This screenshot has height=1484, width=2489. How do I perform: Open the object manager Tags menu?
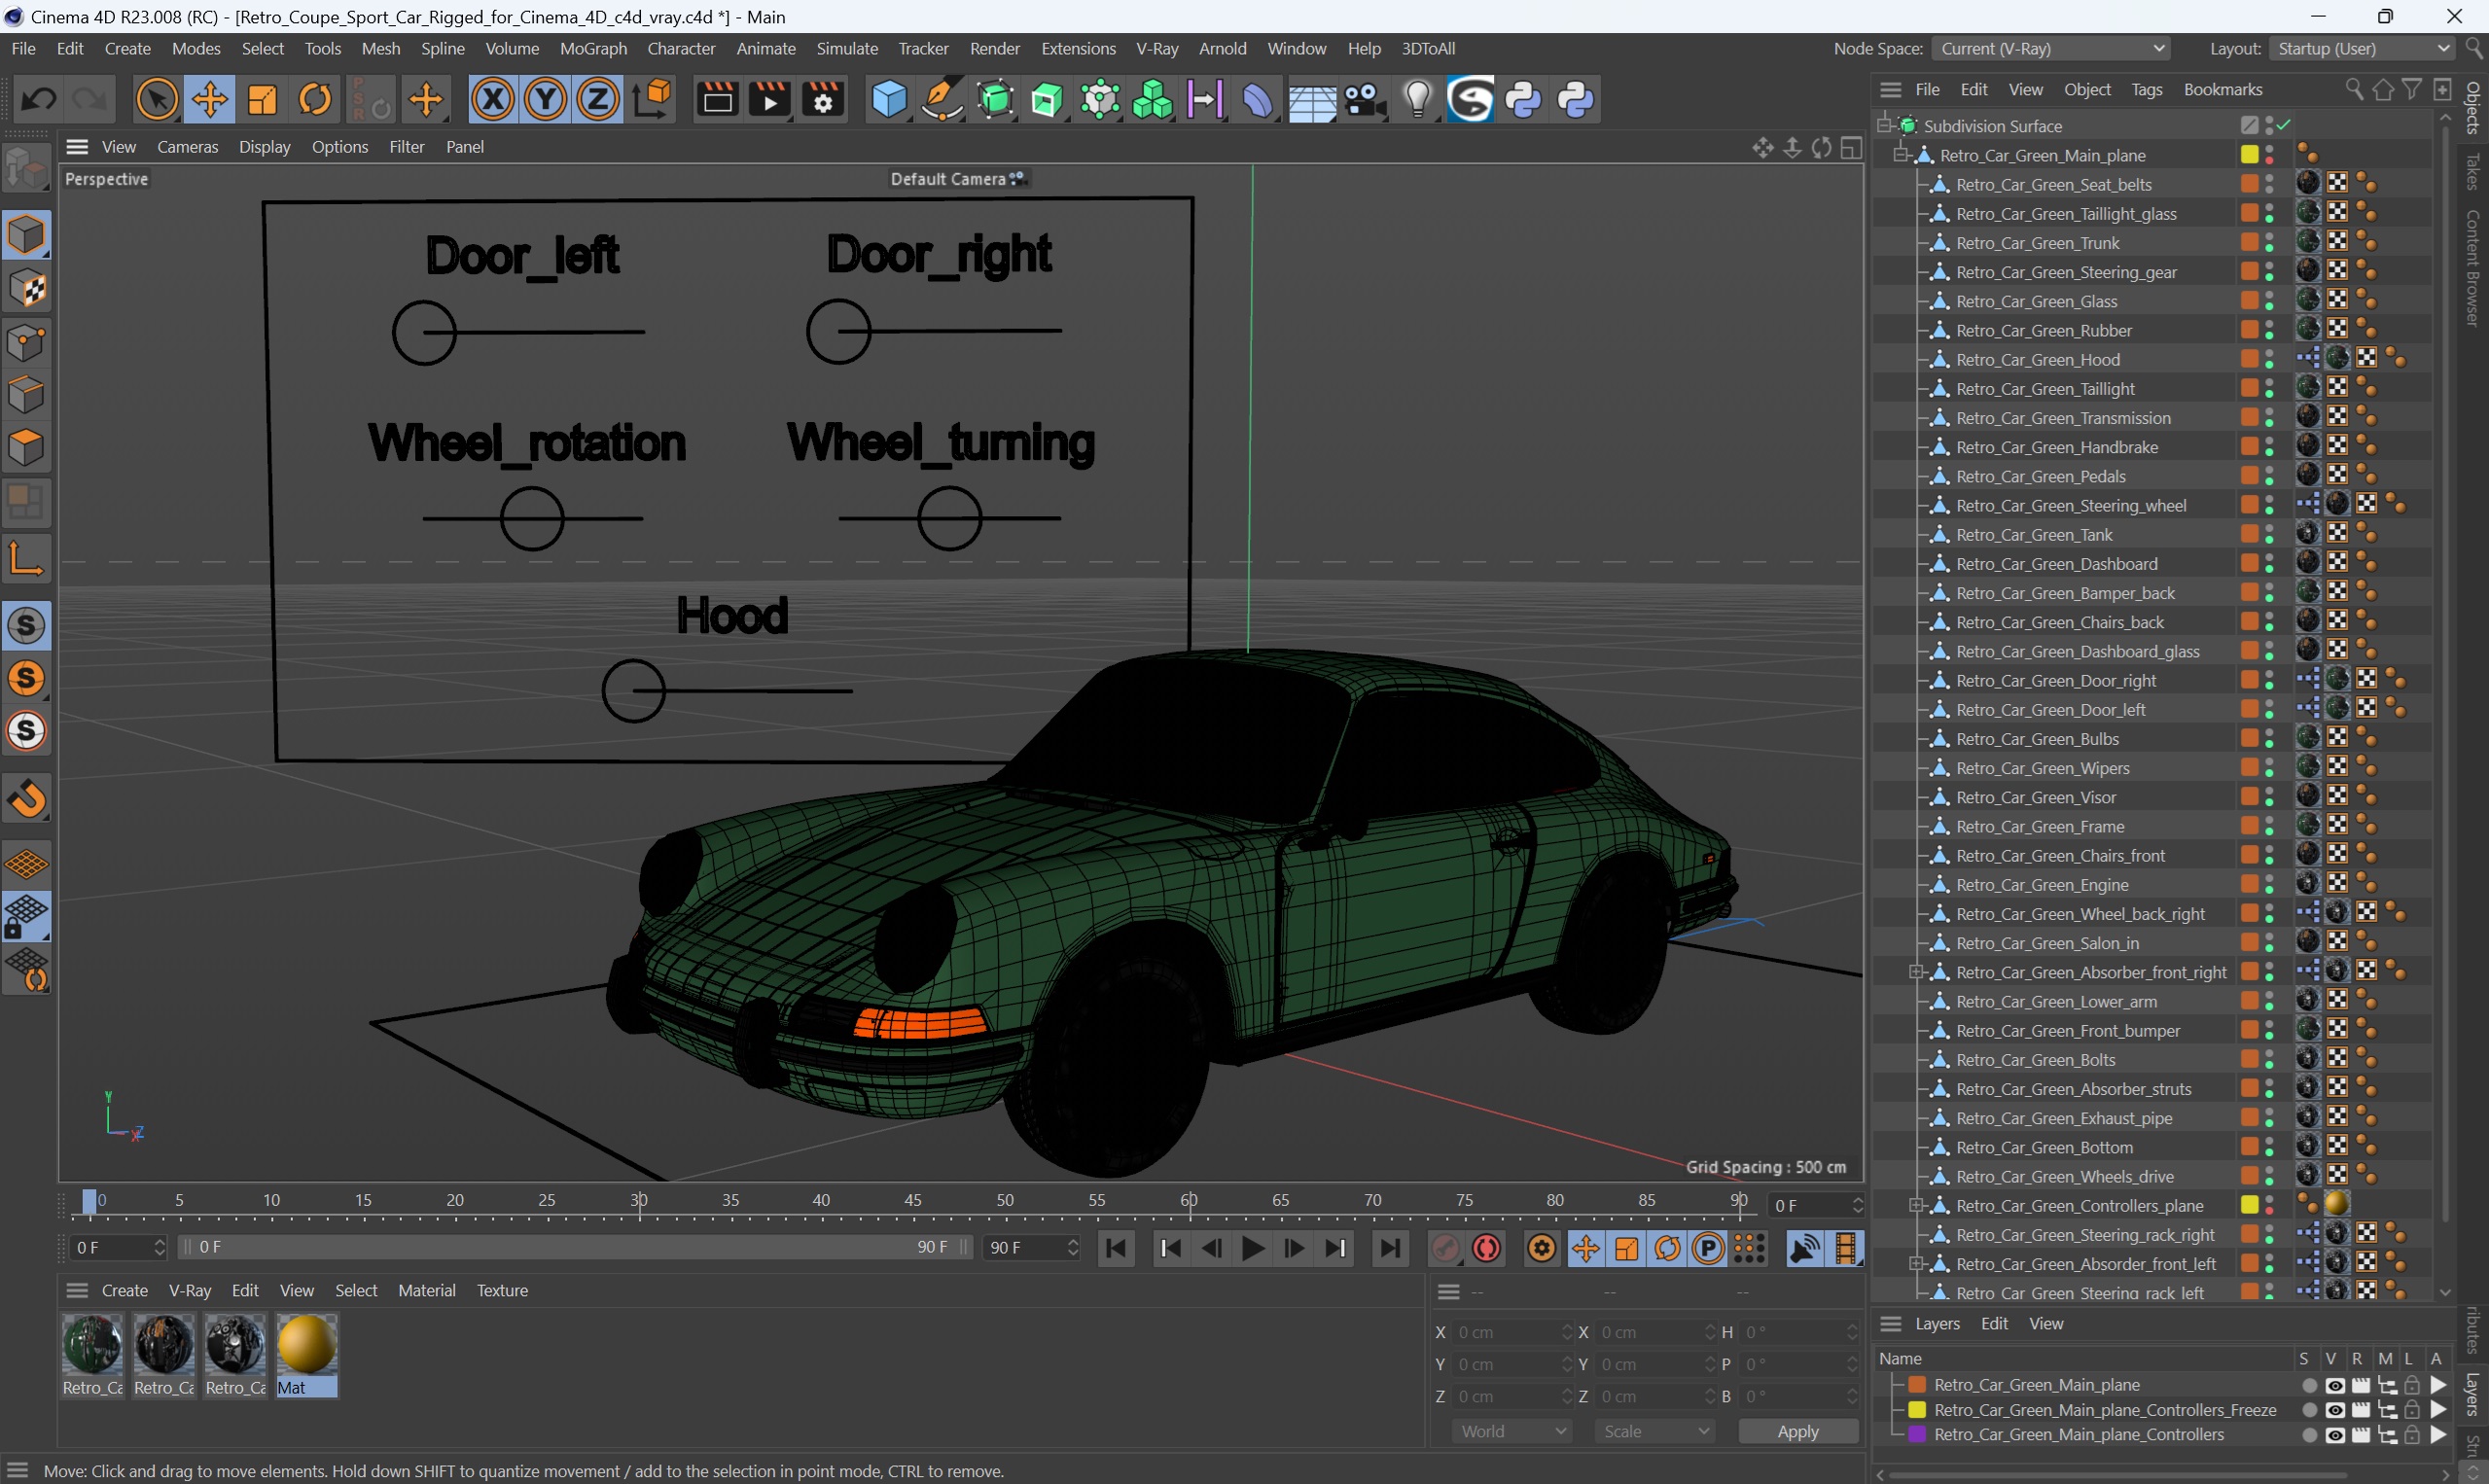point(2146,90)
